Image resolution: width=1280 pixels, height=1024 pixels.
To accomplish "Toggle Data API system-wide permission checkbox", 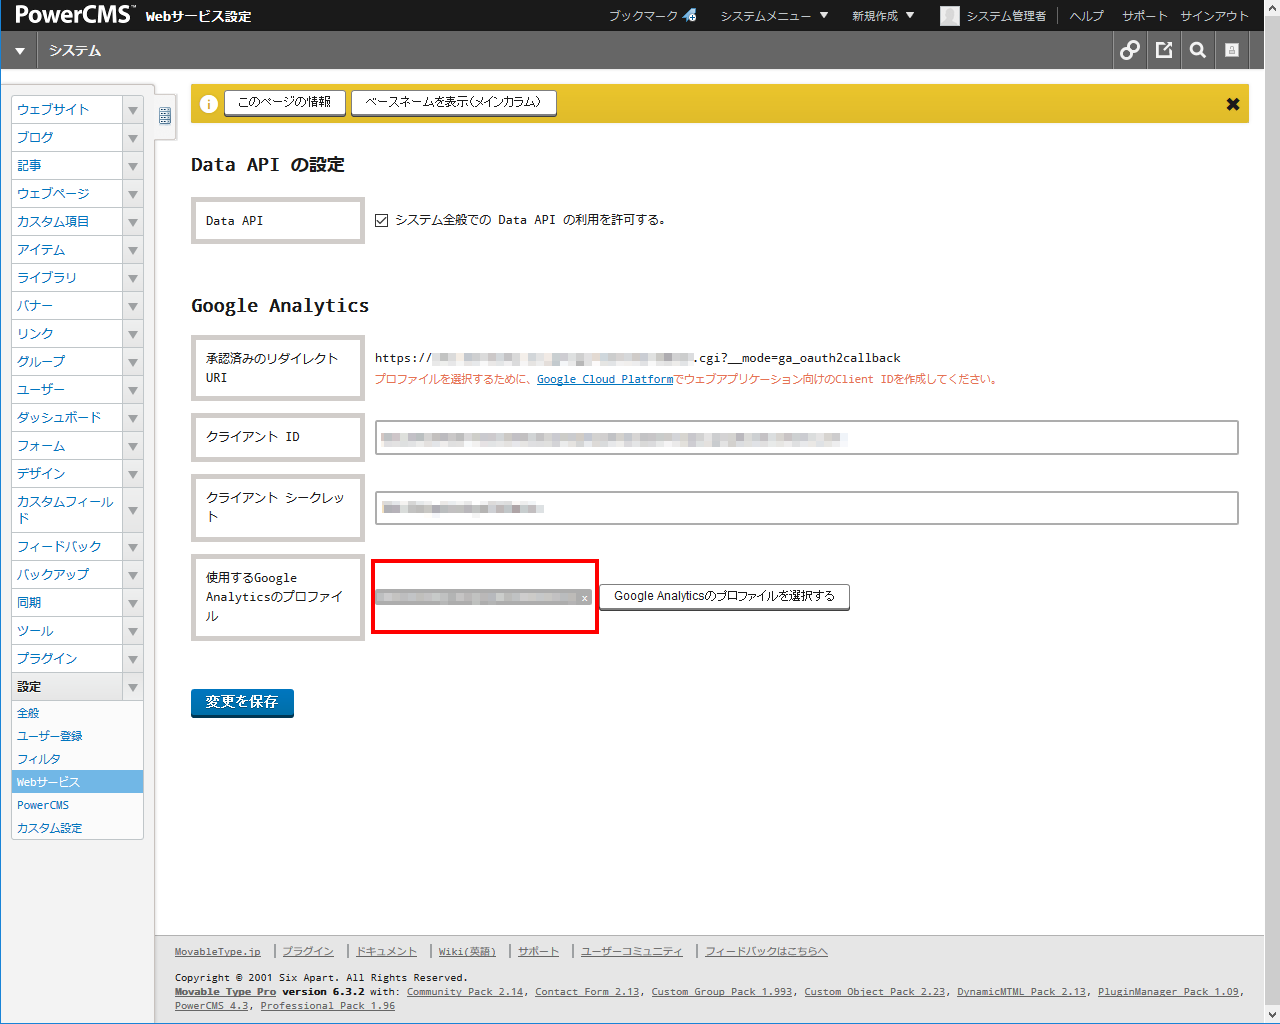I will 381,220.
